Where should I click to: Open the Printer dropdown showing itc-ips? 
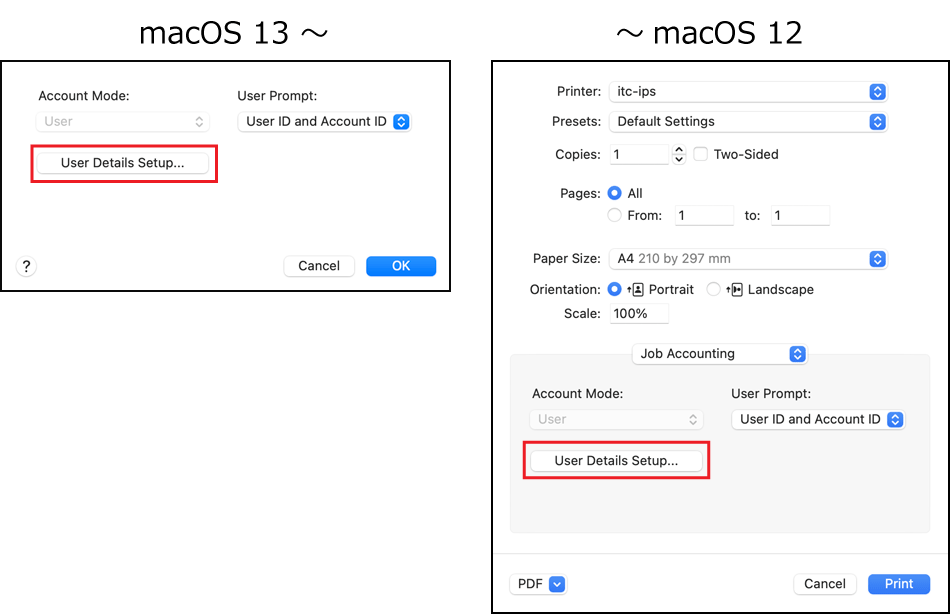pyautogui.click(x=747, y=92)
